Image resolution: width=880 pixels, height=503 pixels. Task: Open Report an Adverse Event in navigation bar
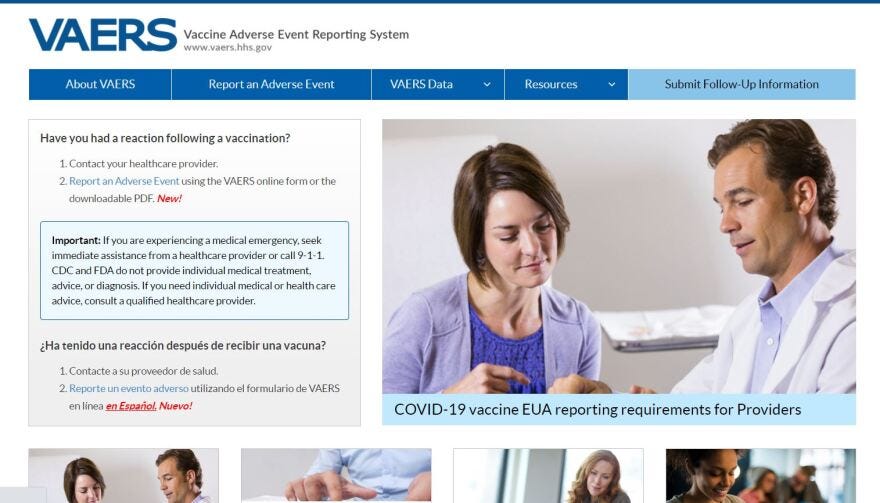(271, 84)
